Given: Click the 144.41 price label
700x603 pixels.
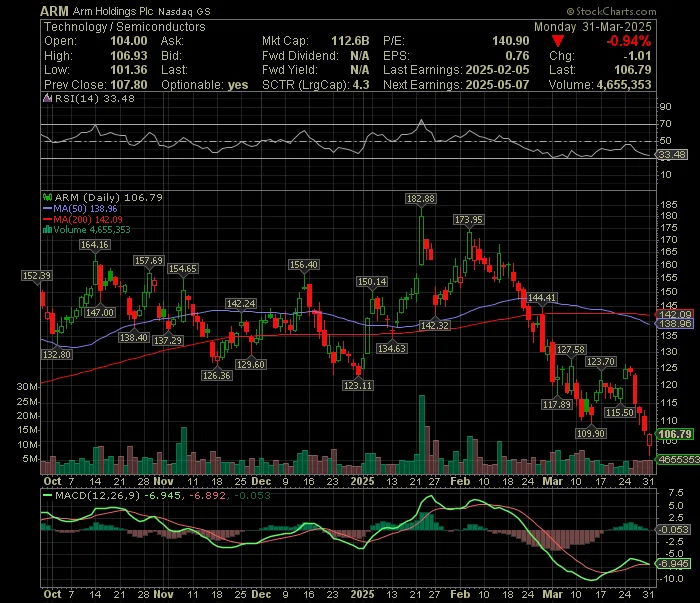Looking at the screenshot, I should click(542, 298).
